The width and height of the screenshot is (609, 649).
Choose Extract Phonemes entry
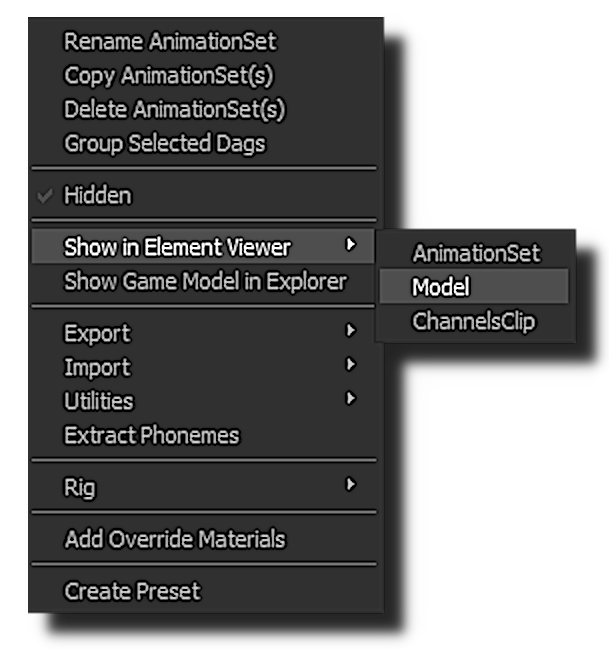coord(152,436)
